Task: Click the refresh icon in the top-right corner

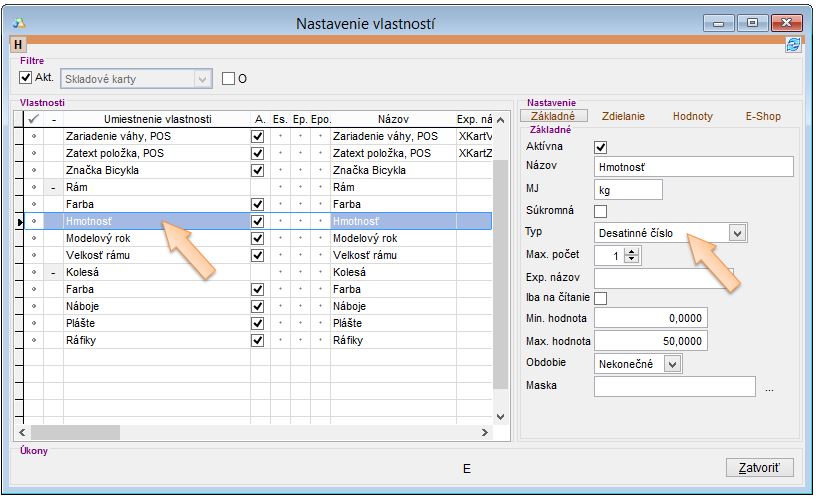Action: tap(793, 45)
